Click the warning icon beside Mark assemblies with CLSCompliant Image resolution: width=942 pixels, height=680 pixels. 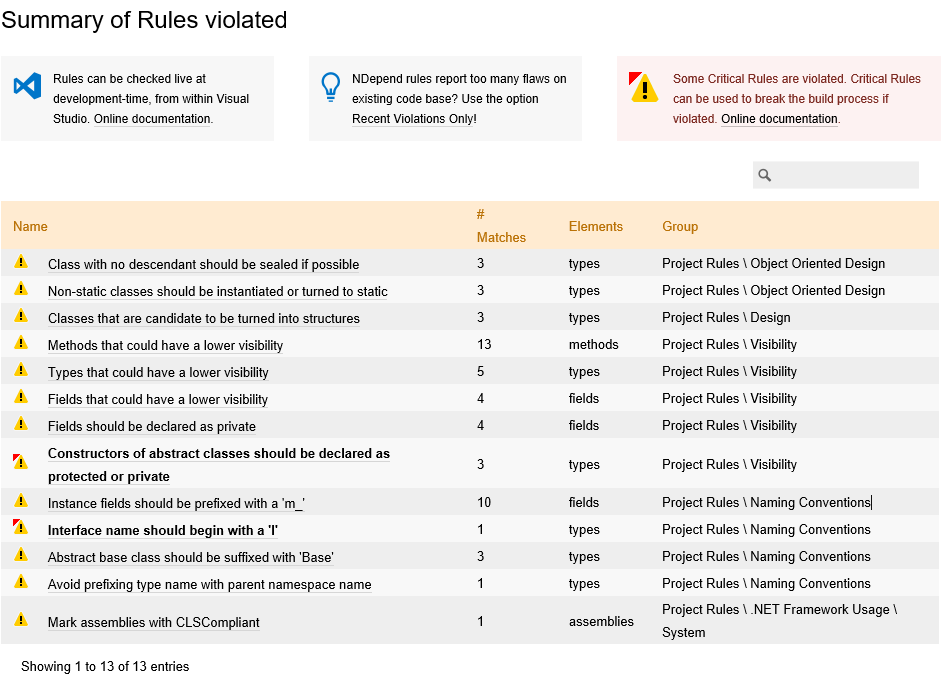coord(20,619)
